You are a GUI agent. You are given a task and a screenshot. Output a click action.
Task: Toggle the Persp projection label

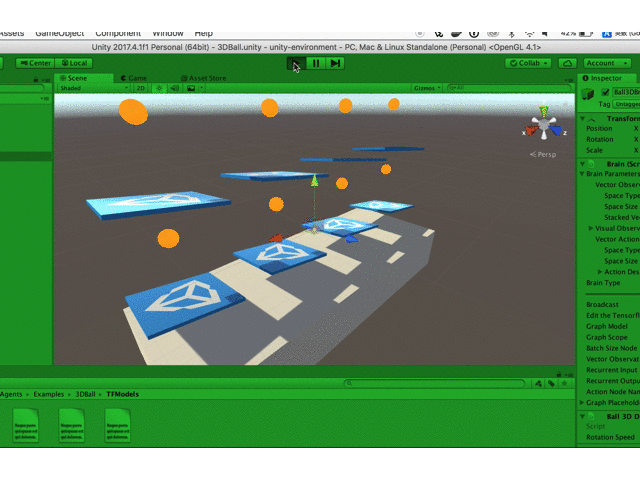(543, 154)
